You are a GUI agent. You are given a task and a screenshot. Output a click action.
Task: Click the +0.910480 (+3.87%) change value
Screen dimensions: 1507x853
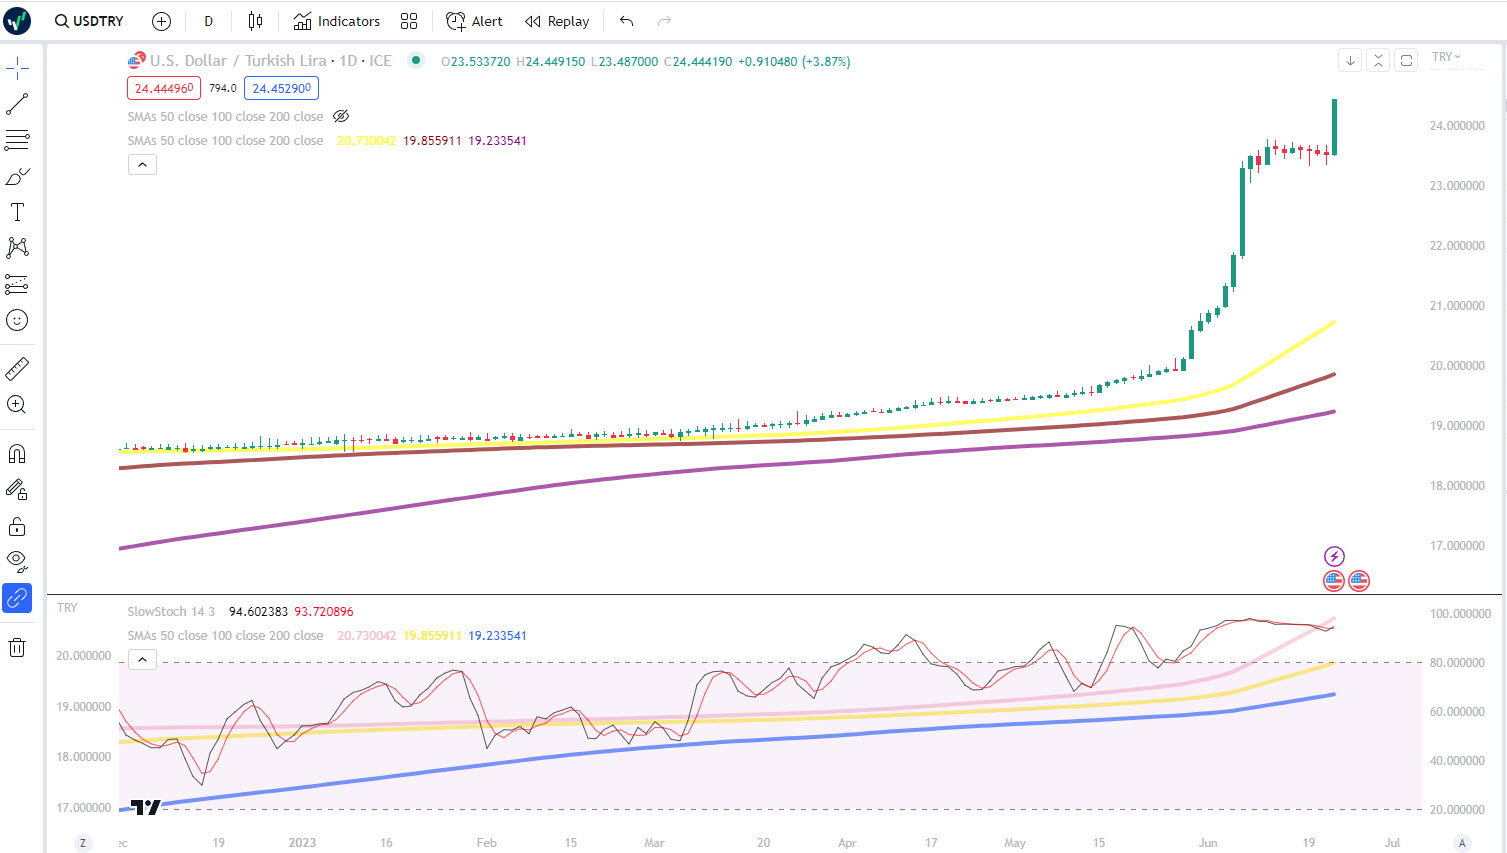[x=794, y=62]
